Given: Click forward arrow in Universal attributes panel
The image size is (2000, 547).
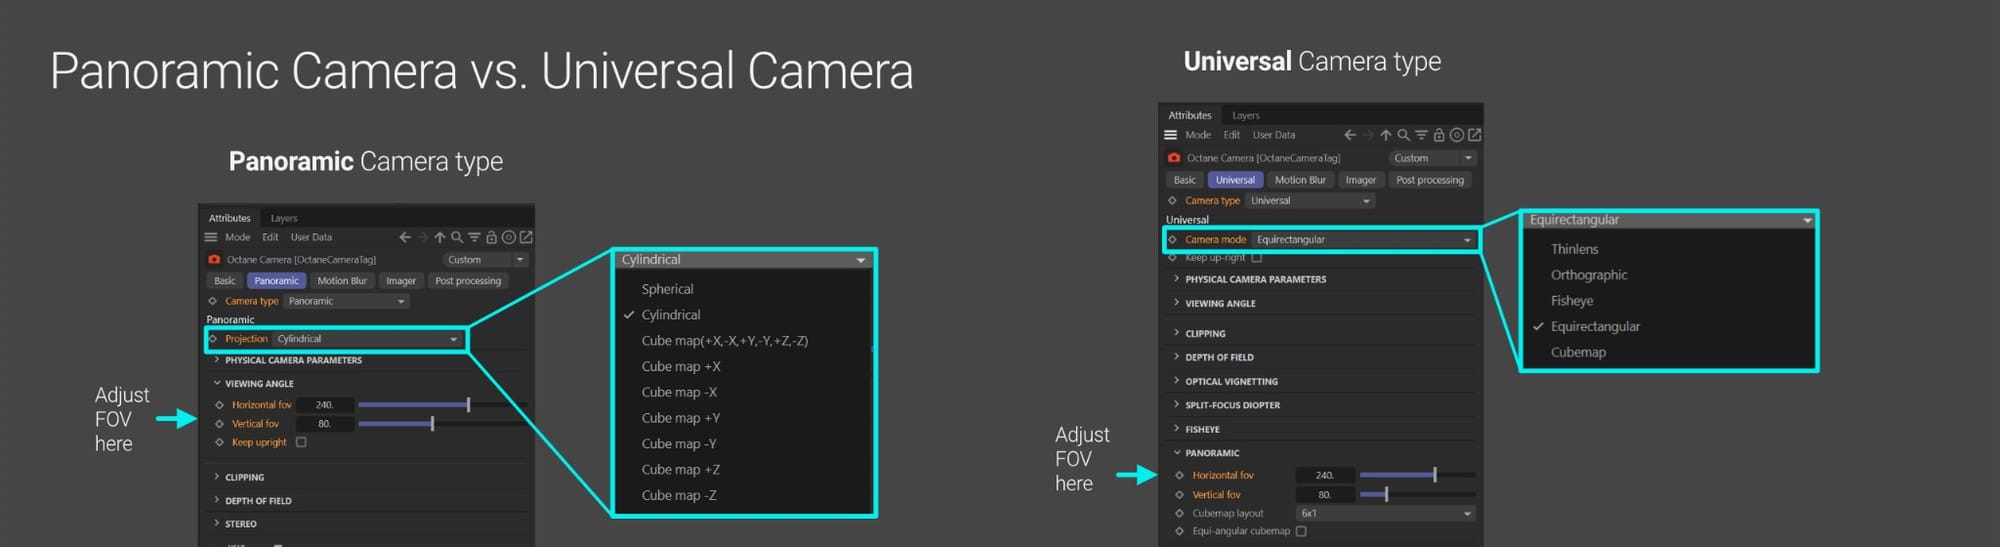Looking at the screenshot, I should (1368, 135).
